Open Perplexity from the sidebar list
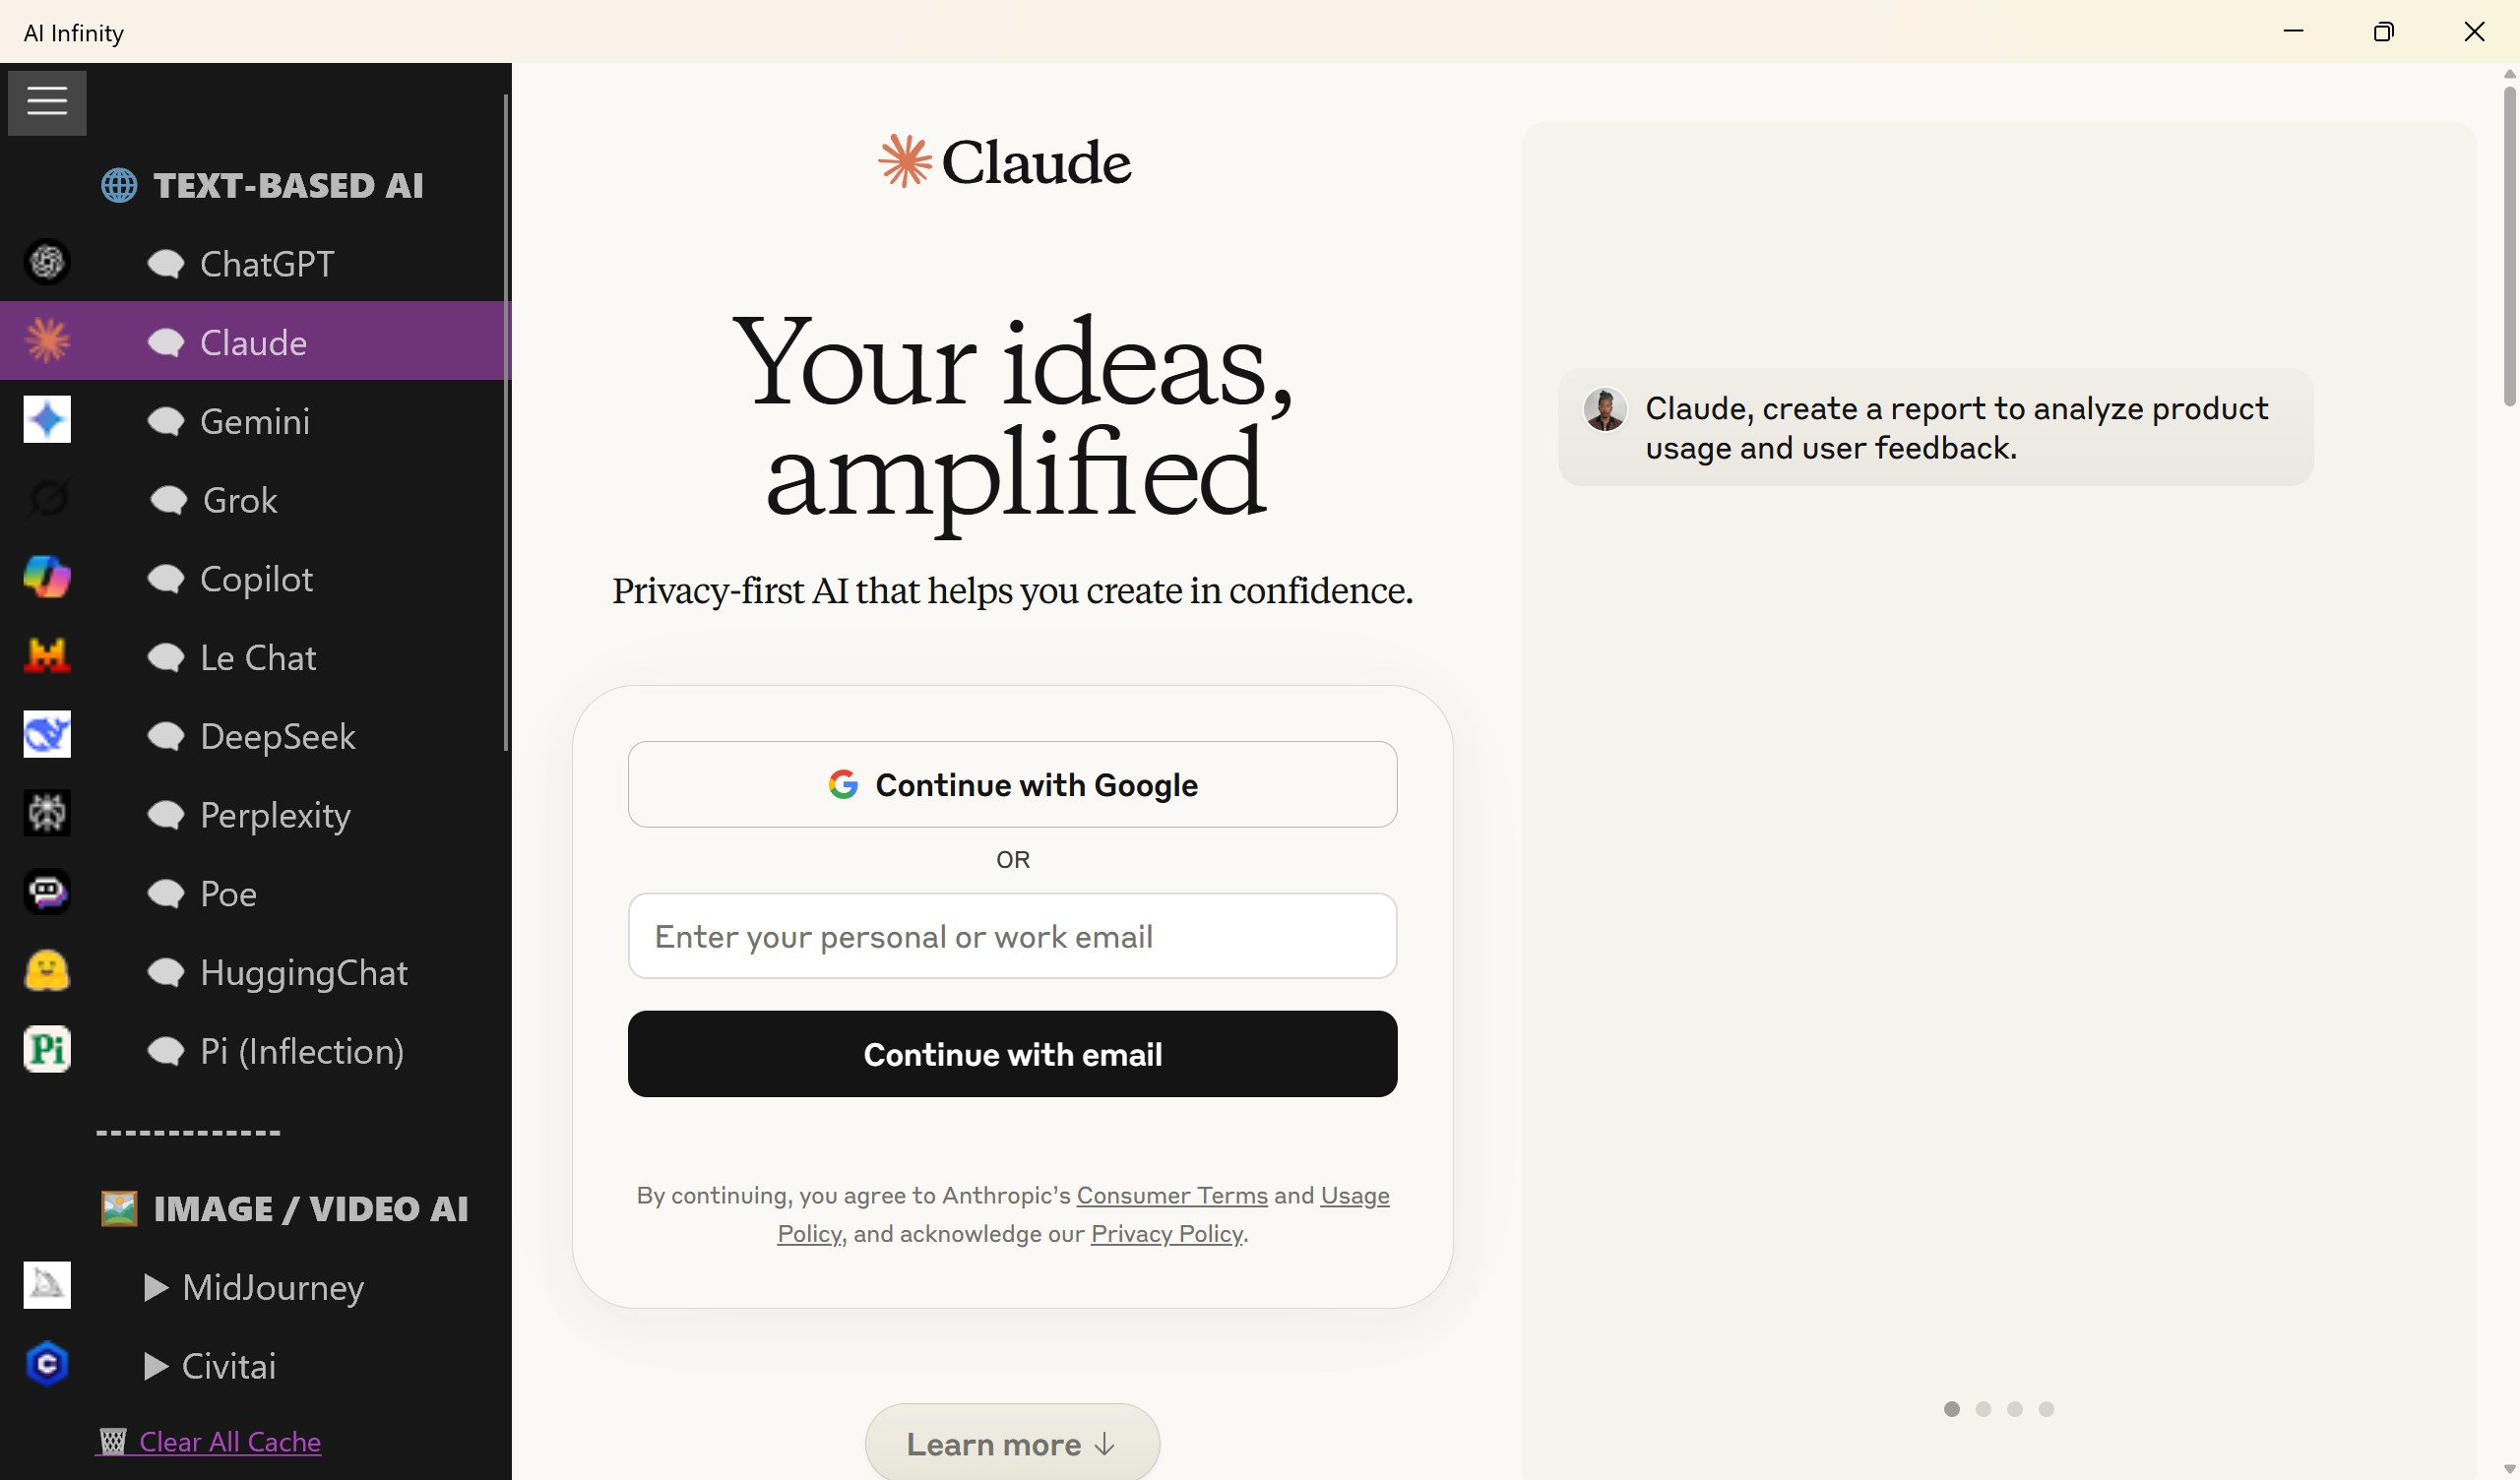2520x1480 pixels. (x=275, y=815)
